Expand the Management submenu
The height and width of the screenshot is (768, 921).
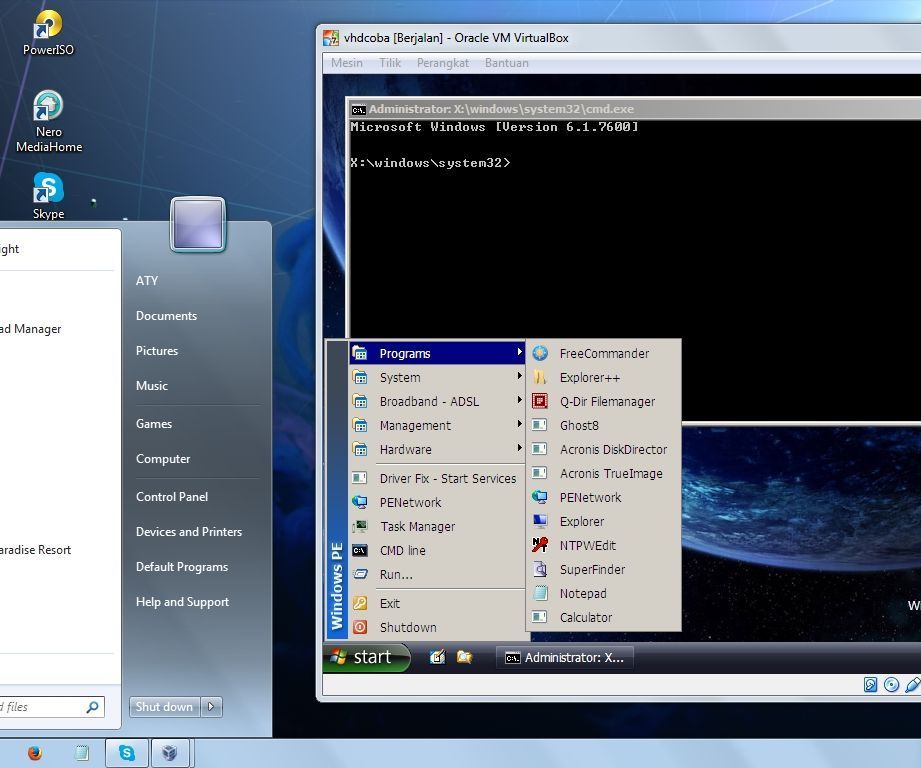[436, 426]
